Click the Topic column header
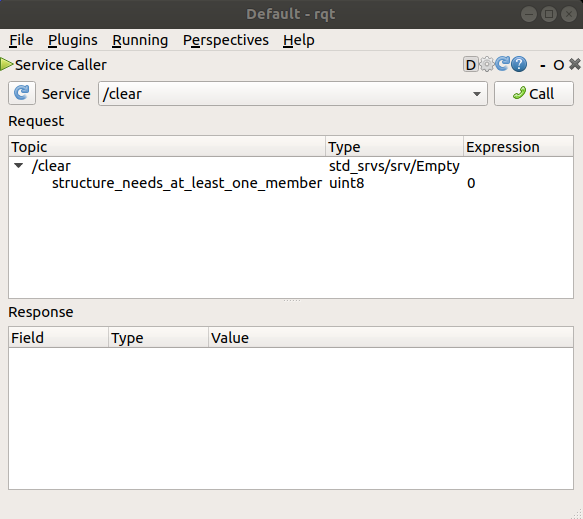 click(x=167, y=147)
